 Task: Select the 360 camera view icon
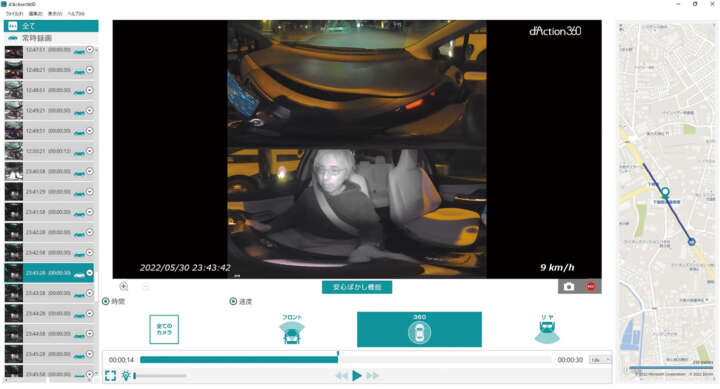click(419, 329)
